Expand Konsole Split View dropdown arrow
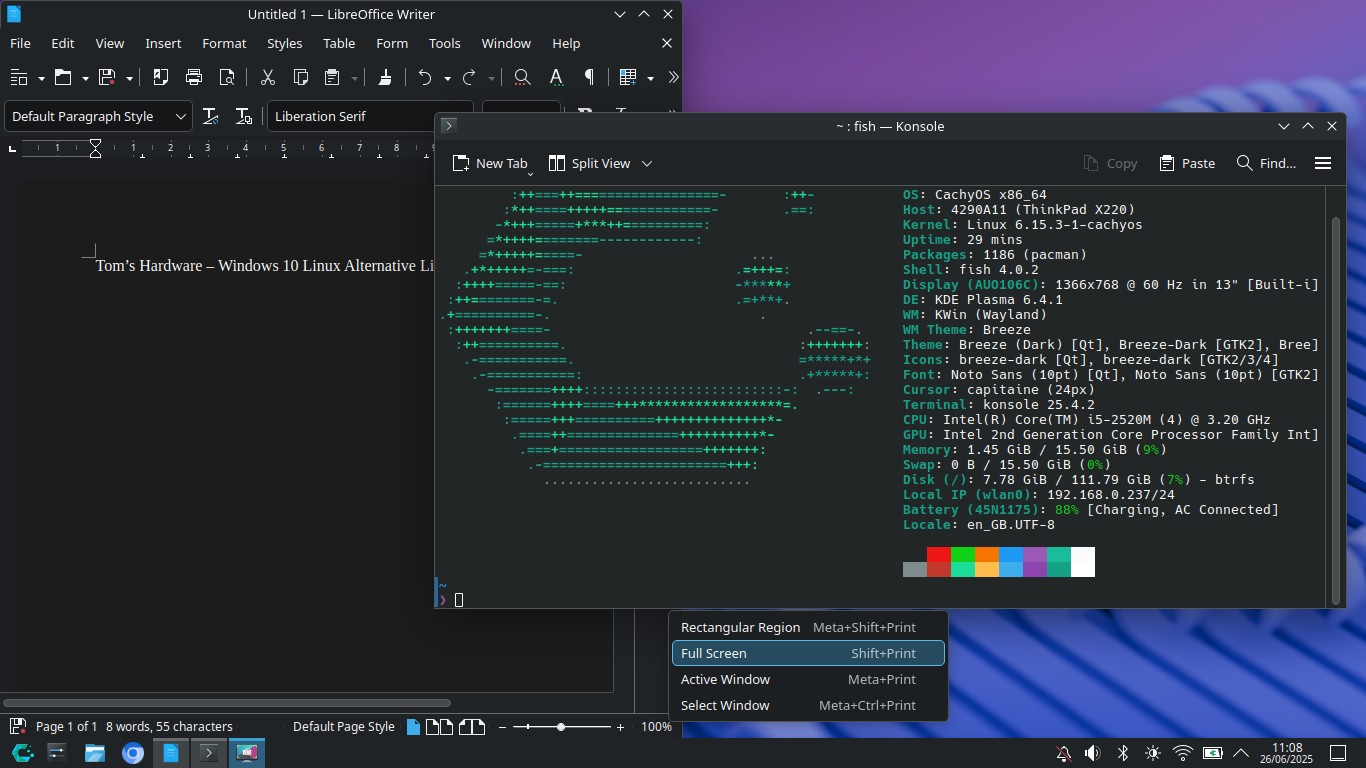The width and height of the screenshot is (1366, 768). point(646,163)
